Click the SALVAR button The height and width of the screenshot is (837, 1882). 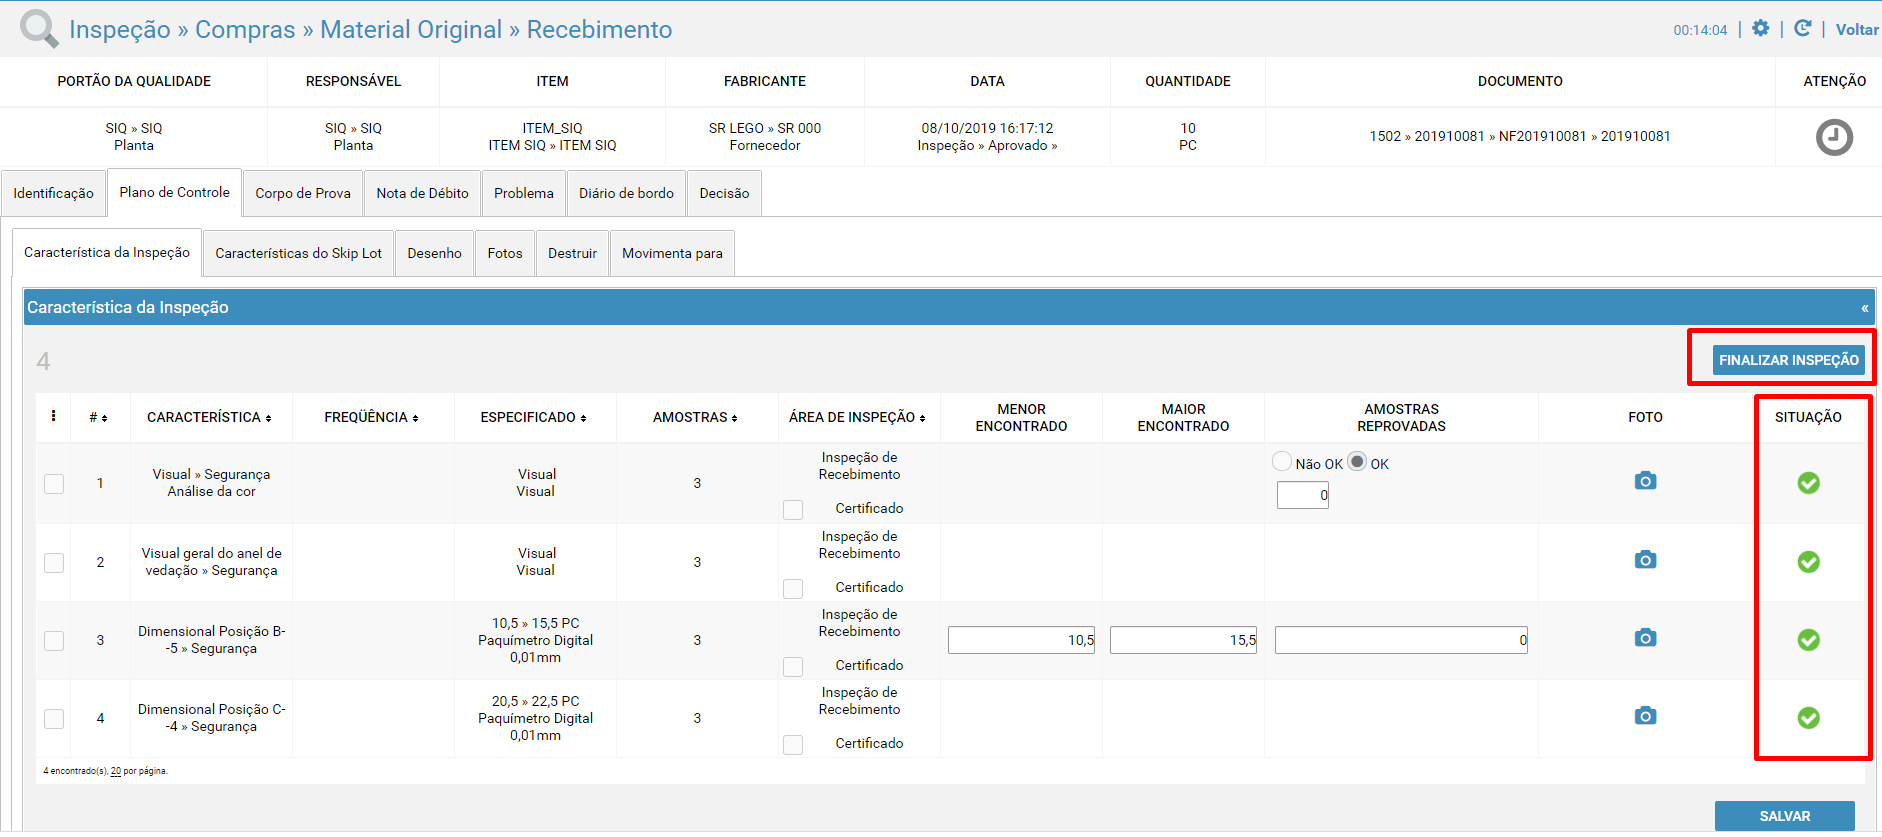[x=1785, y=816]
